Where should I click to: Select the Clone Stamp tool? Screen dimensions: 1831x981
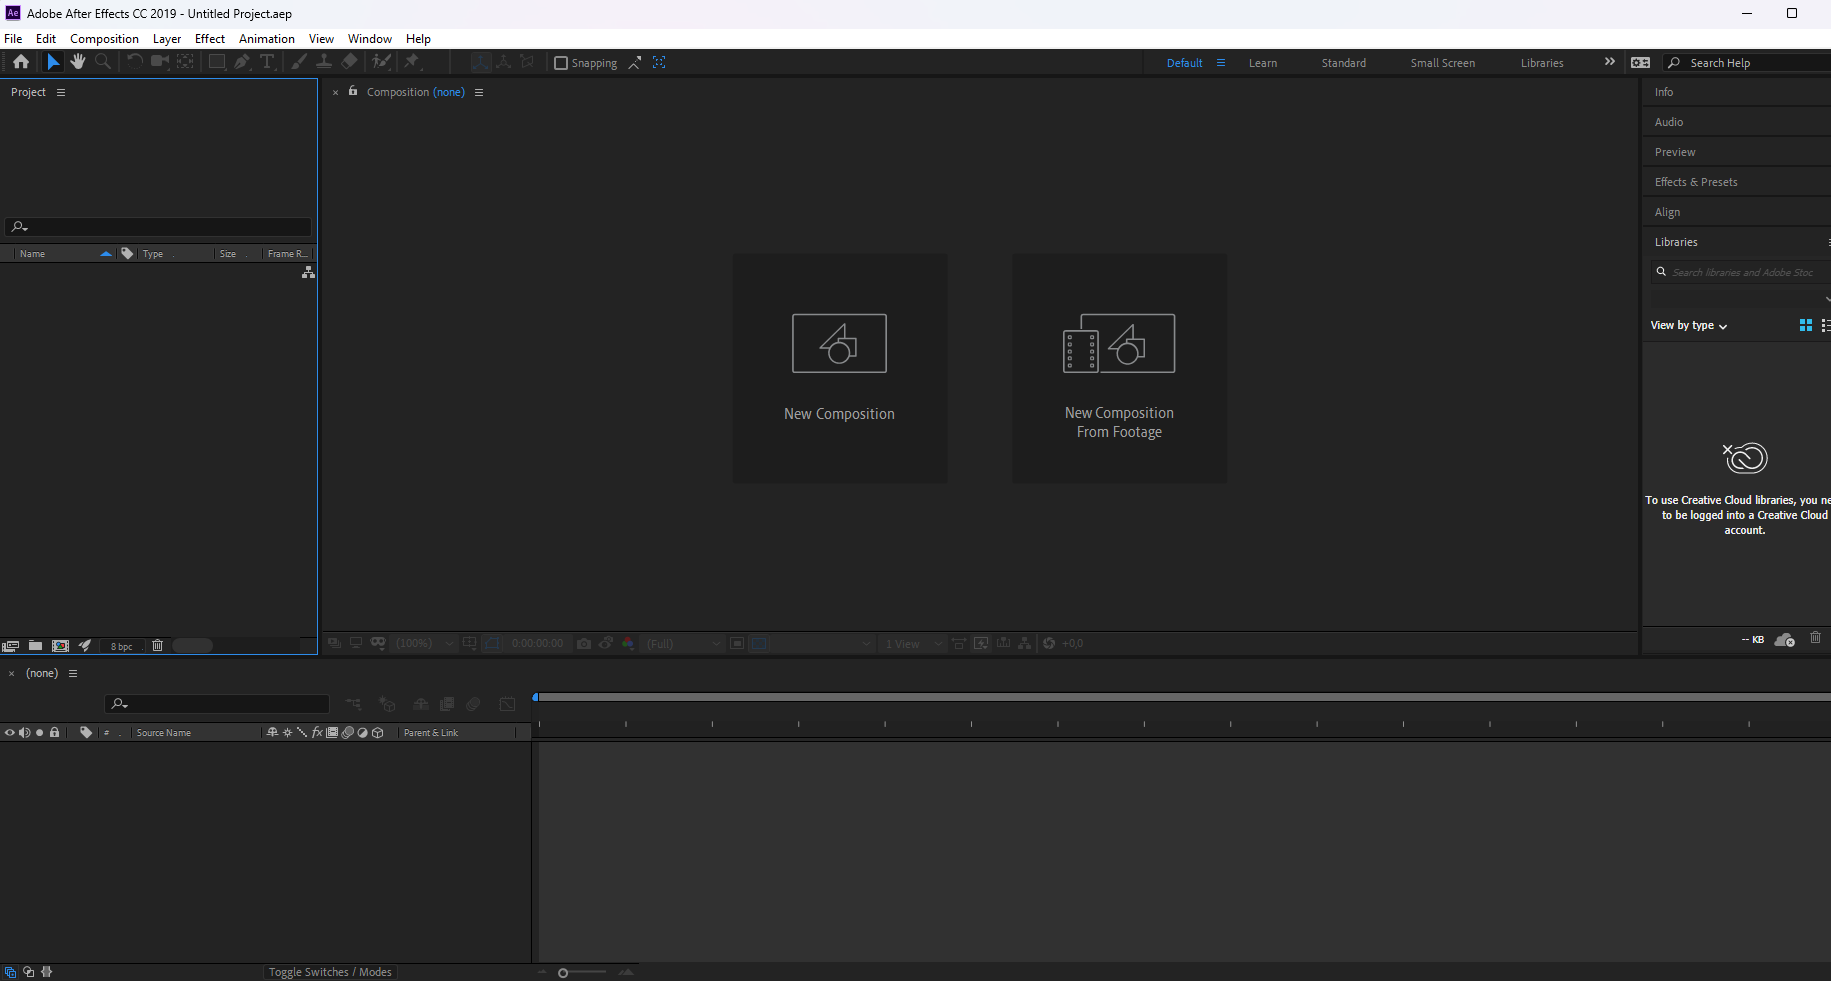coord(324,61)
